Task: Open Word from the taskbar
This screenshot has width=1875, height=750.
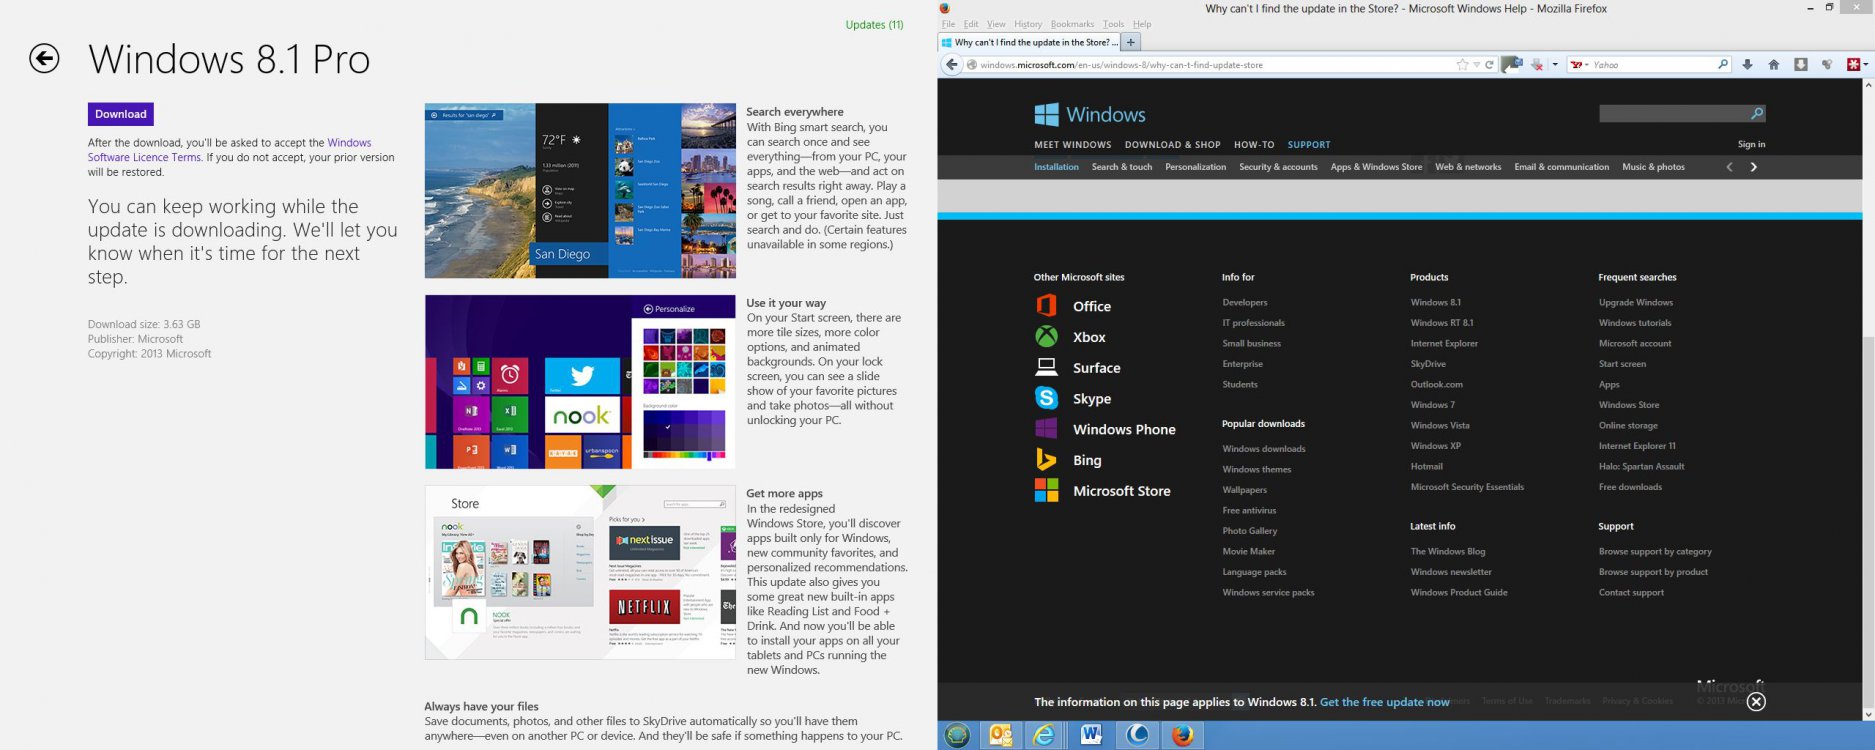Action: pos(1091,735)
